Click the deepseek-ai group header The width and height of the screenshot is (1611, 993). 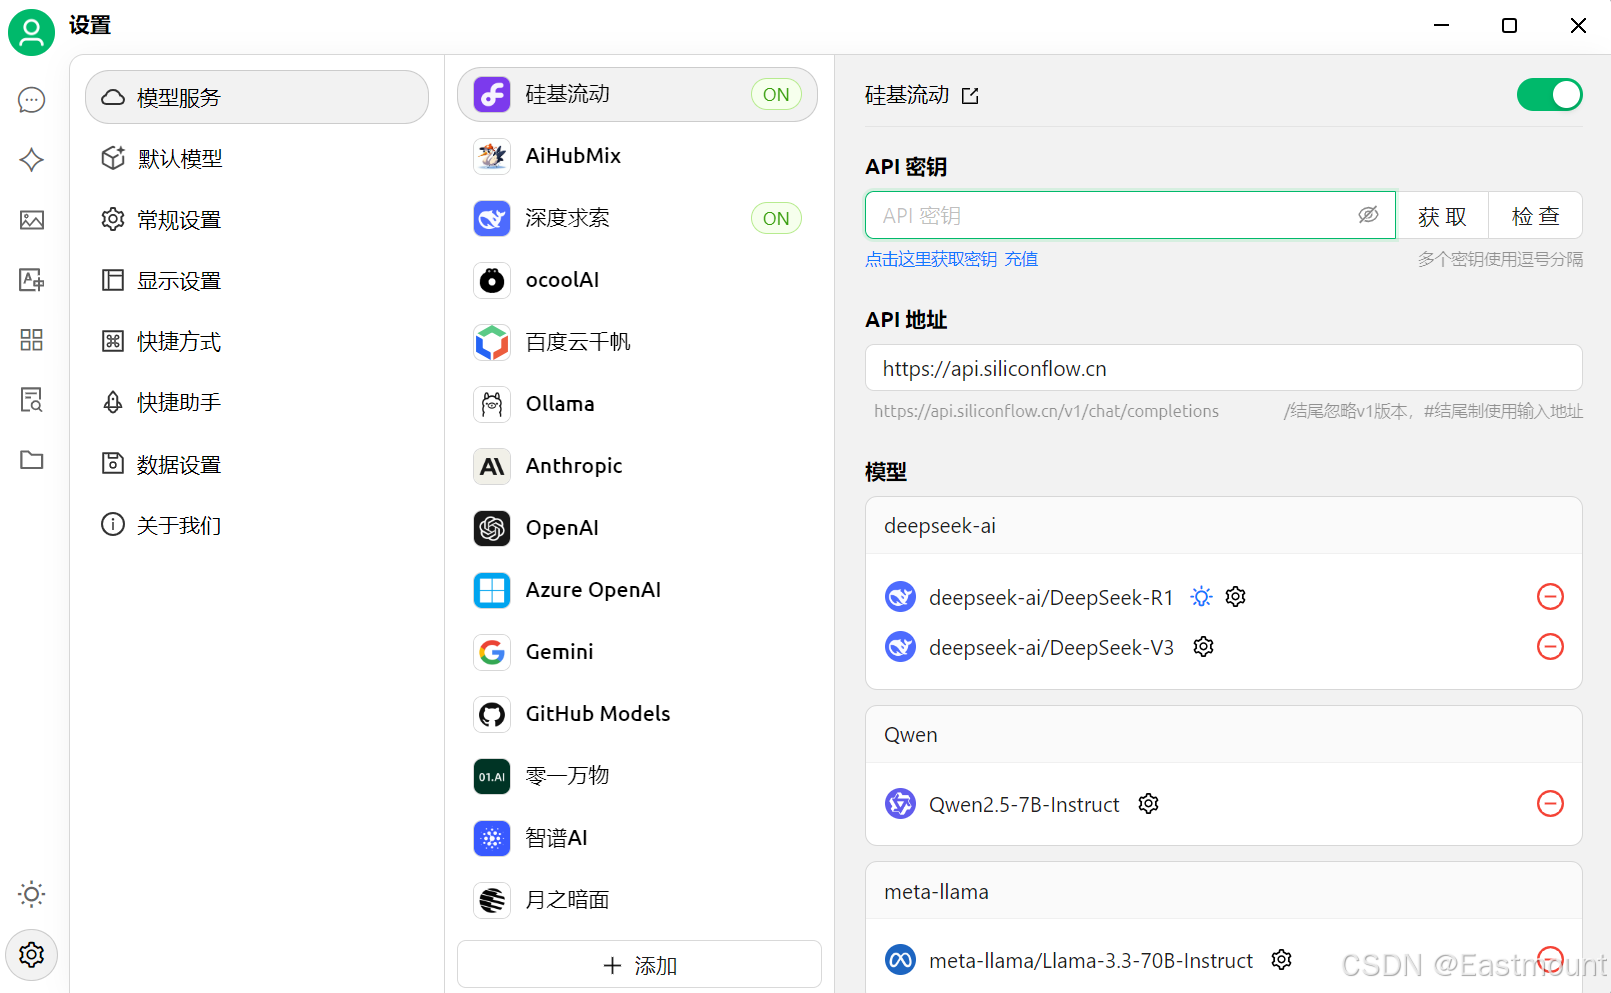tap(1223, 526)
